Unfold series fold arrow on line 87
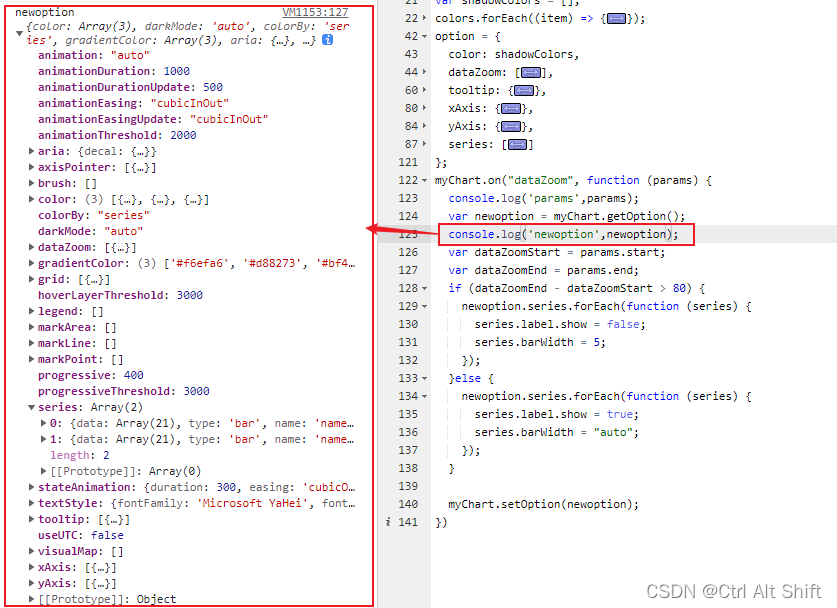This screenshot has height=608, width=837. point(424,144)
